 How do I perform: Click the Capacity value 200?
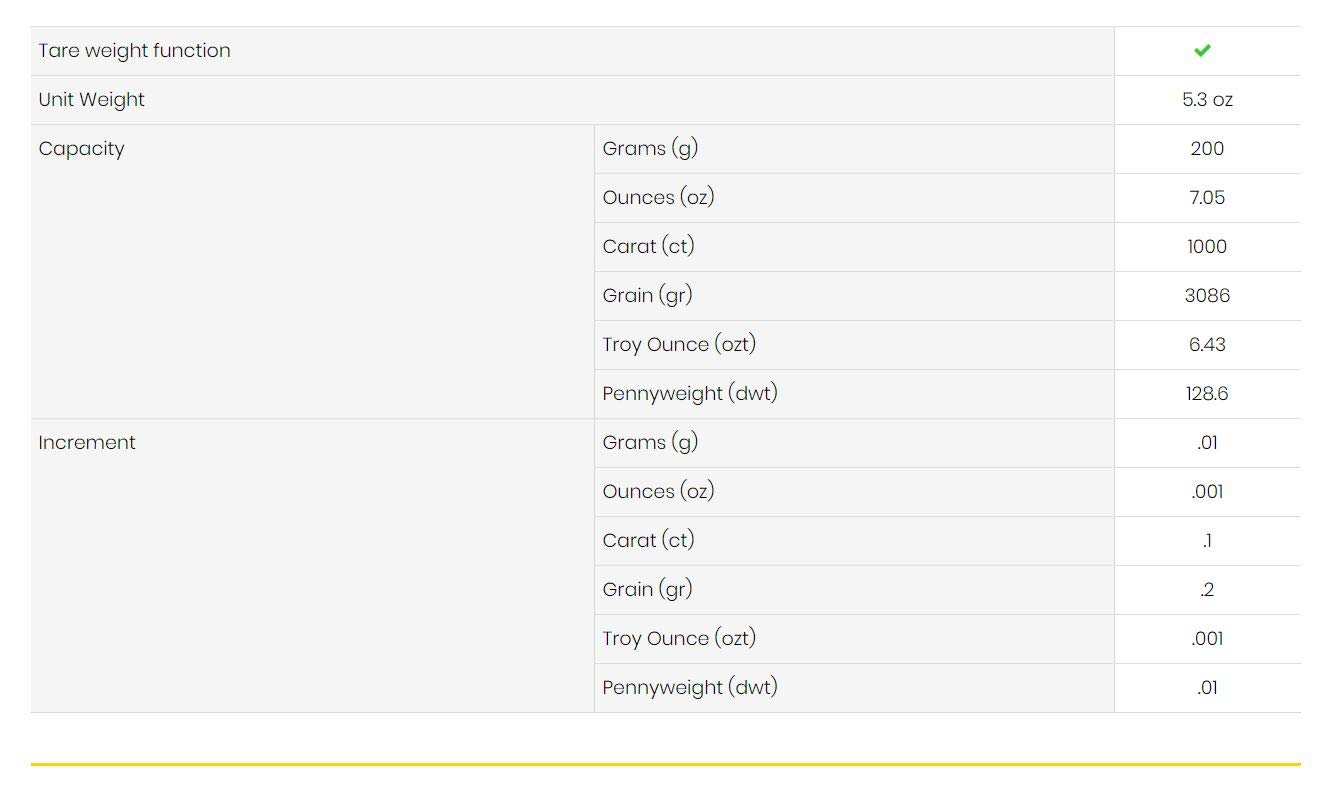[1207, 149]
